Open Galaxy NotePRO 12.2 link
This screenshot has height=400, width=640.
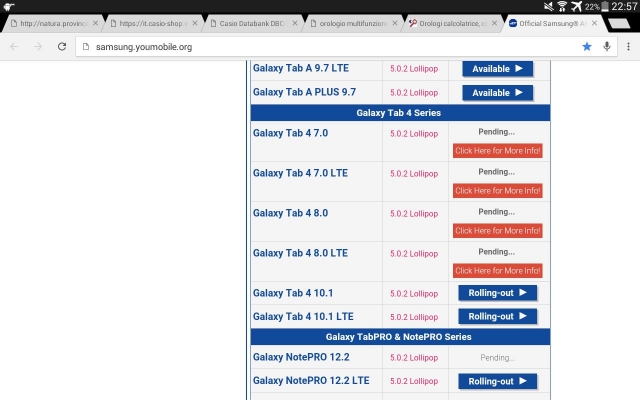301,357
